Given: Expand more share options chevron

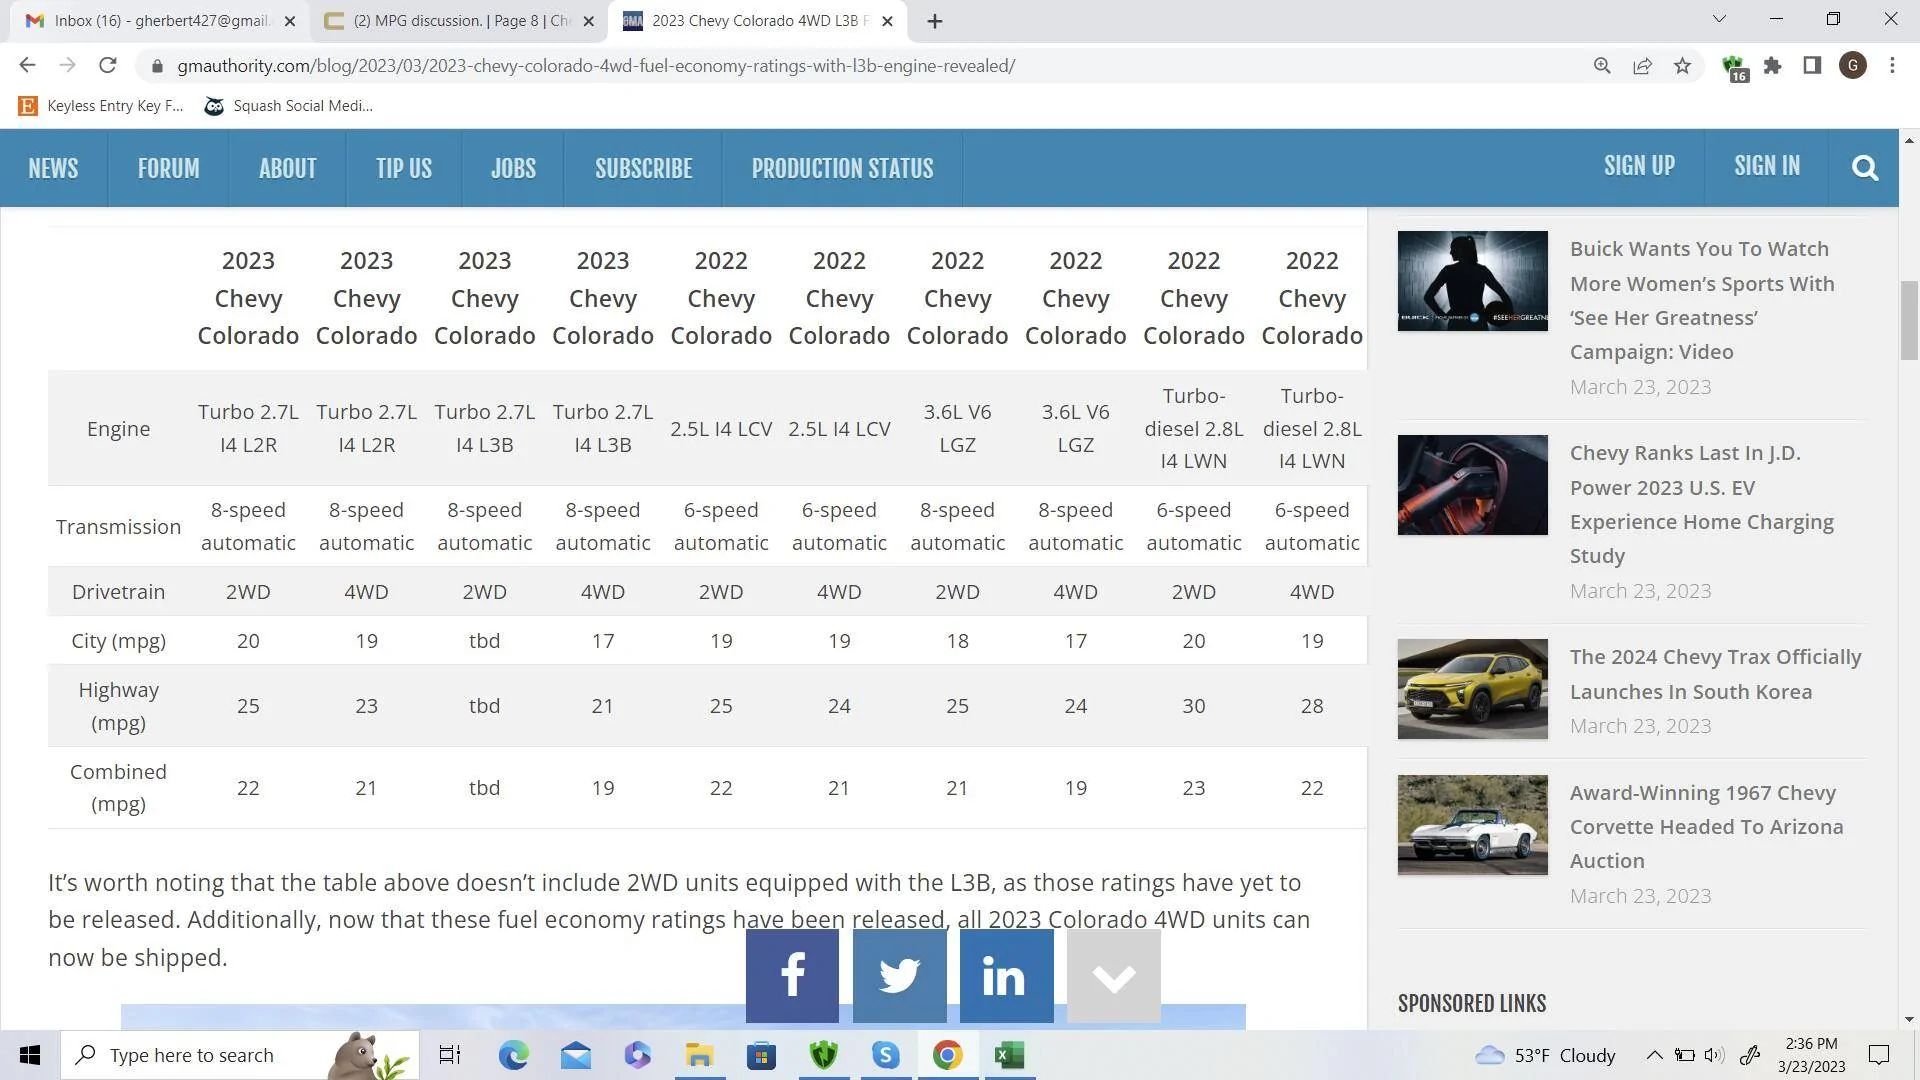Looking at the screenshot, I should click(x=1113, y=976).
